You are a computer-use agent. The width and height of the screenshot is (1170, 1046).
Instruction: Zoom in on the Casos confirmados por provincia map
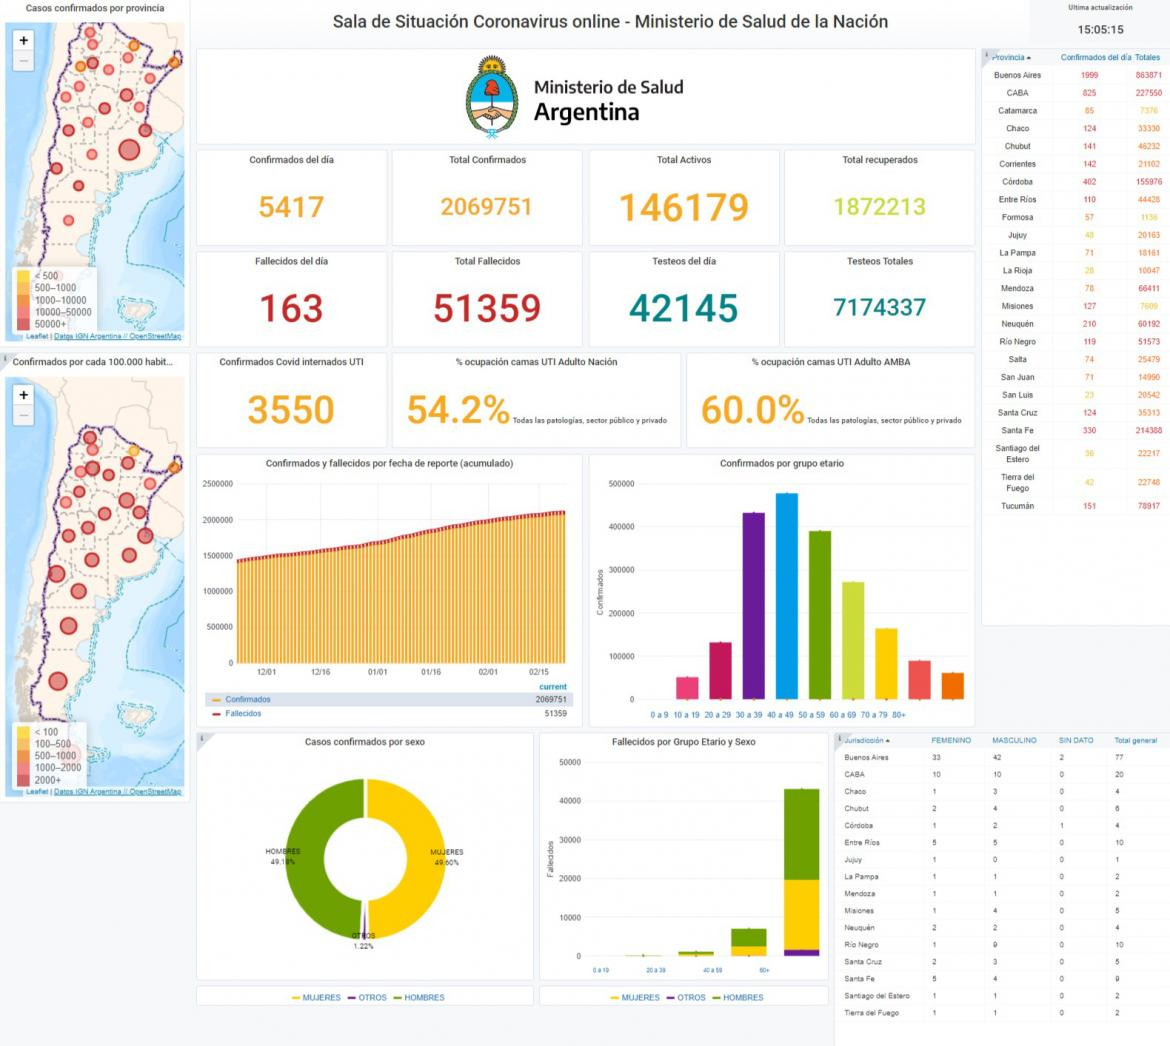pyautogui.click(x=24, y=40)
